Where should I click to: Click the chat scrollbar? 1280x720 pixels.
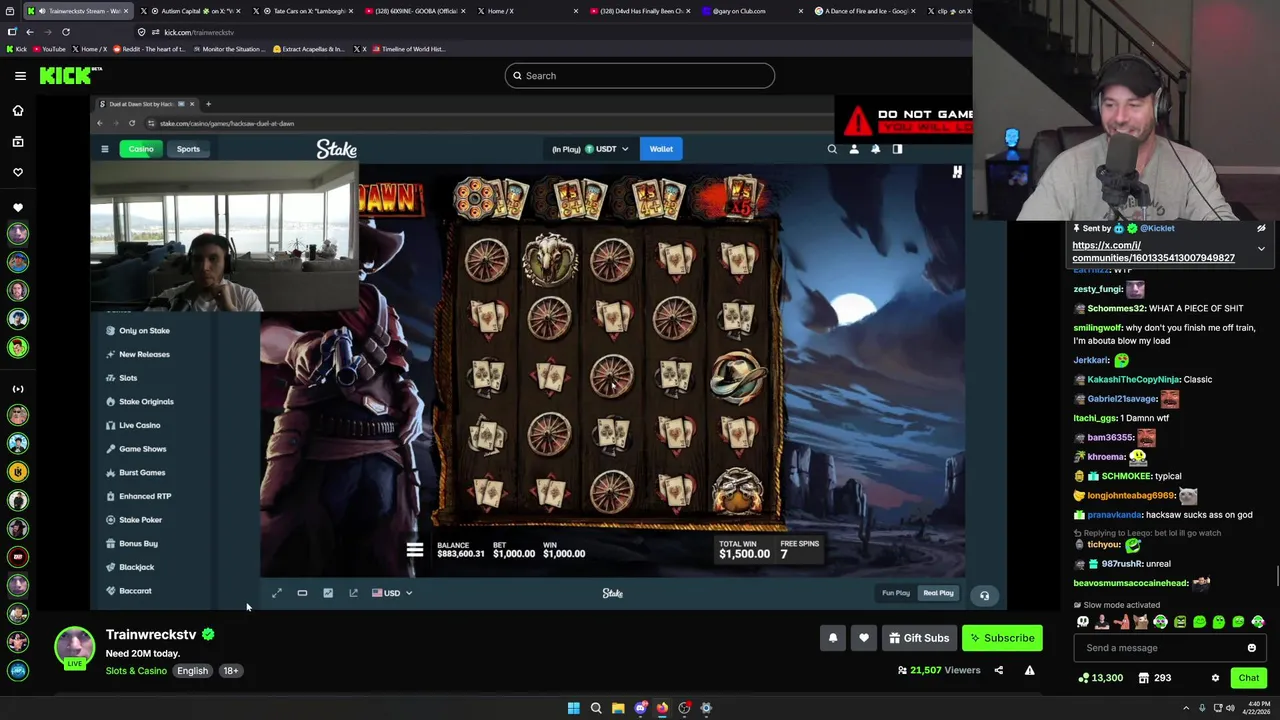1276,575
